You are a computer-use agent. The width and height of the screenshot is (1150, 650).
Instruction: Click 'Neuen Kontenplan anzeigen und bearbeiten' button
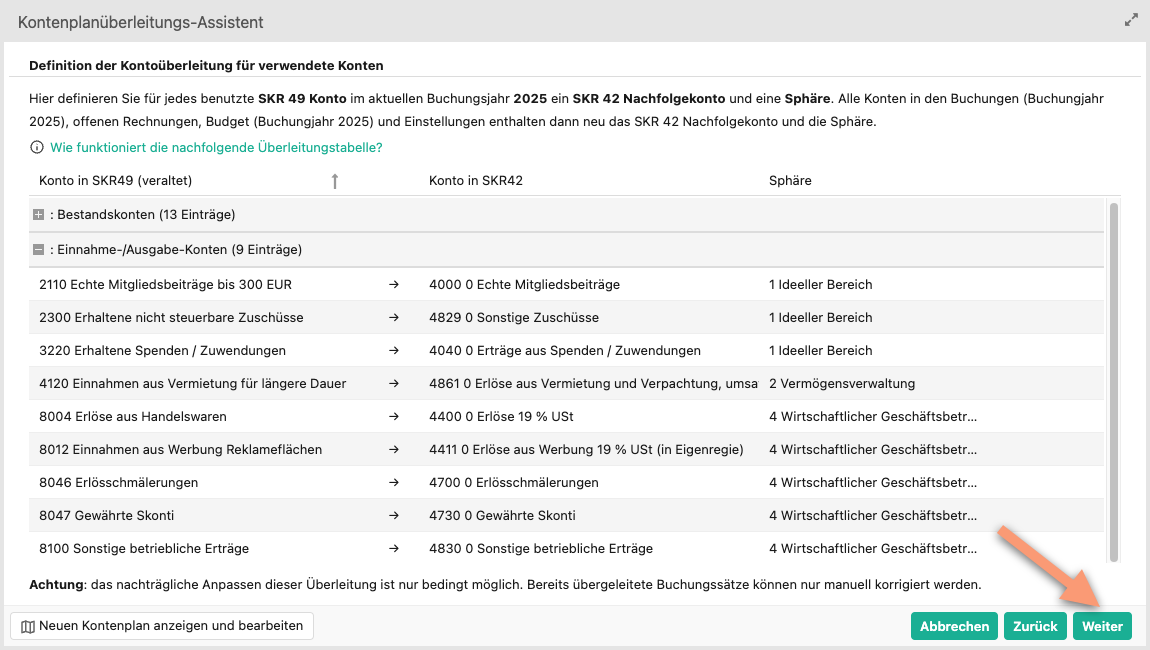click(x=162, y=626)
